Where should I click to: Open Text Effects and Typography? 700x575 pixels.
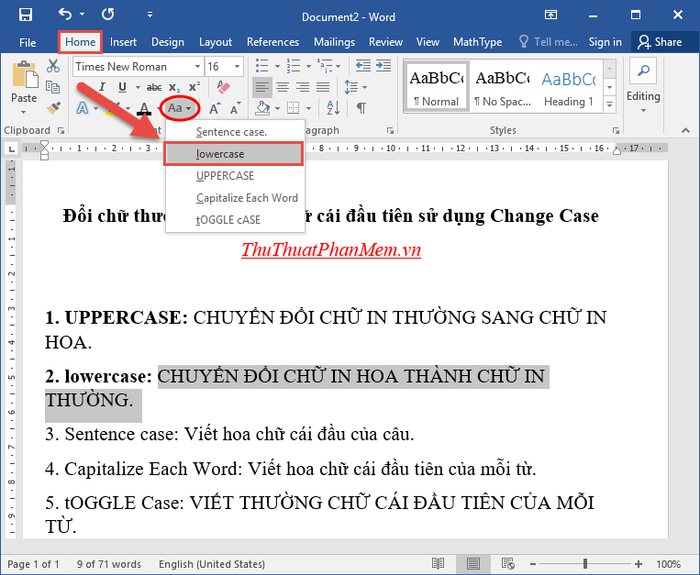83,108
